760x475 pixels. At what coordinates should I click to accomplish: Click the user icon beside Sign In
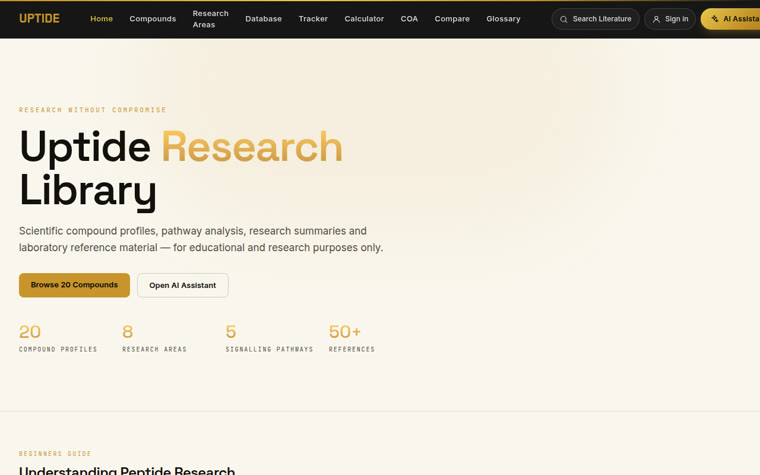[656, 19]
